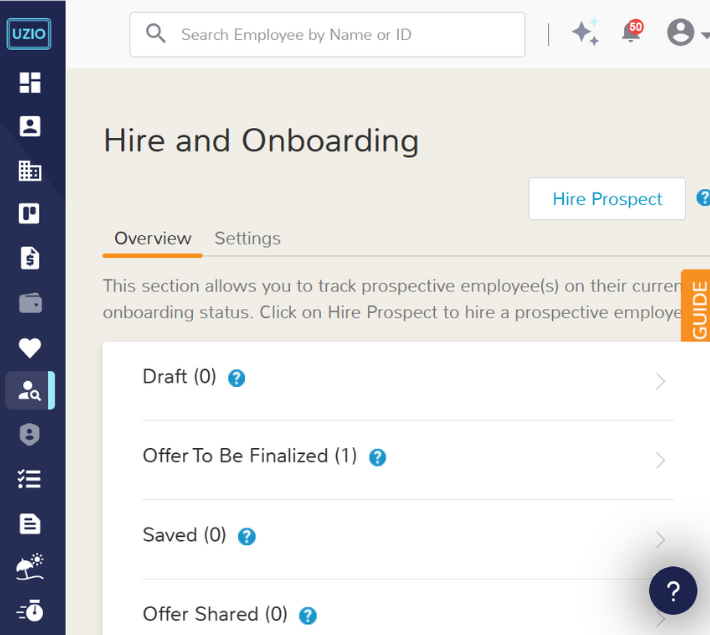710x635 pixels.
Task: Open the company building icon in sidebar
Action: point(30,171)
